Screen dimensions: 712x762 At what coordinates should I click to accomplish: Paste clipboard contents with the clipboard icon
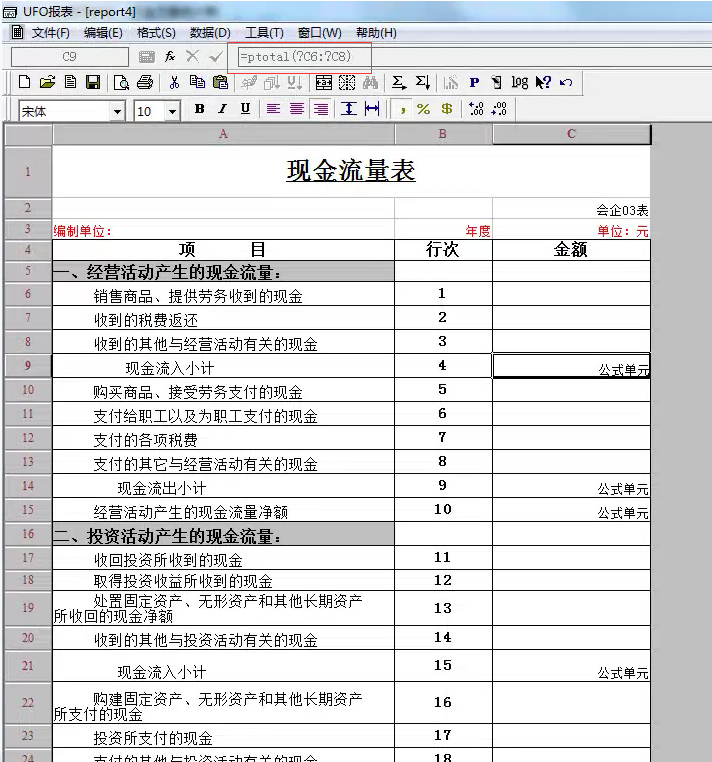(x=220, y=82)
